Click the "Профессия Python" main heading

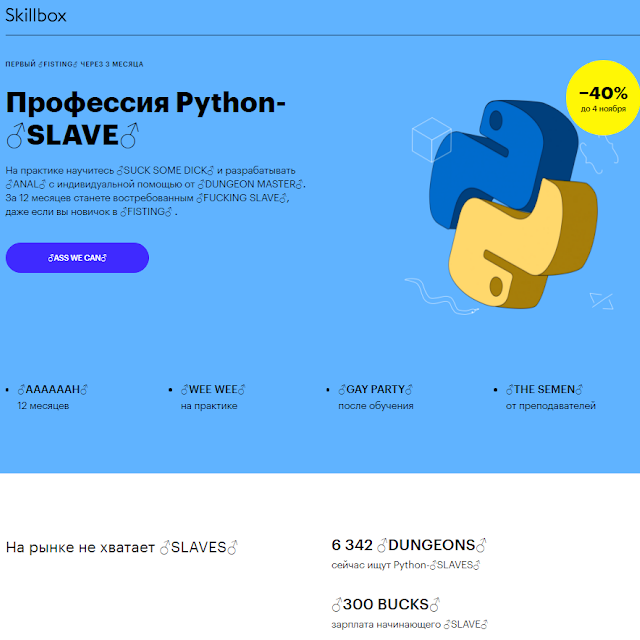(x=145, y=102)
